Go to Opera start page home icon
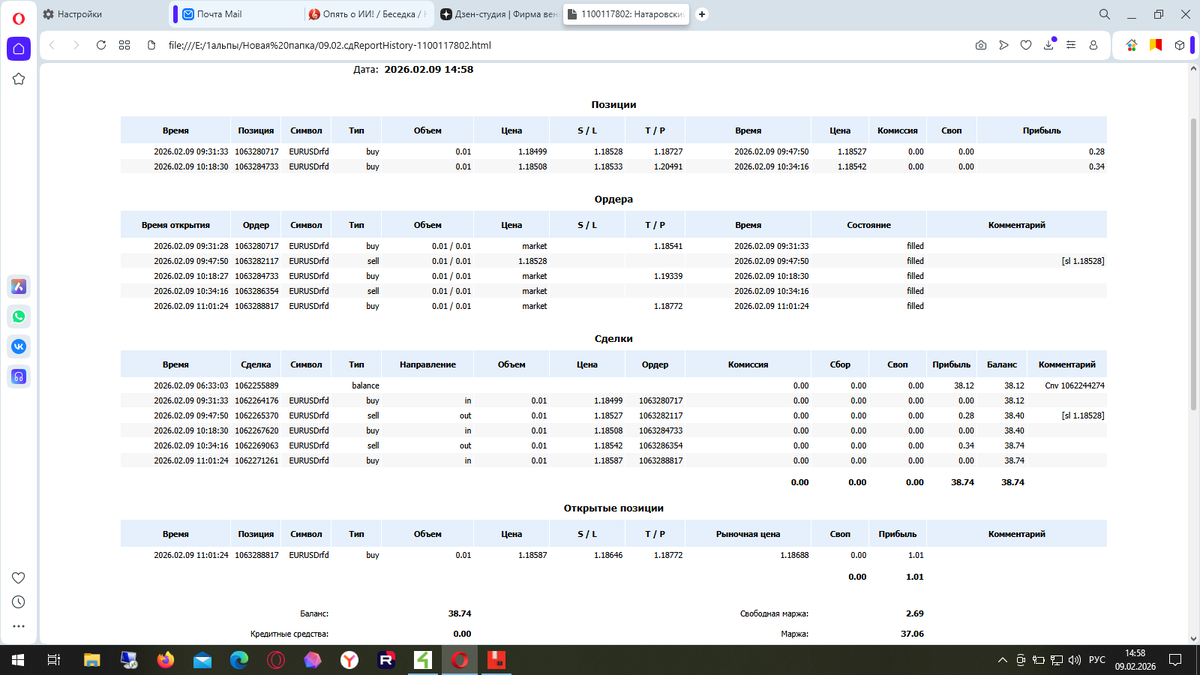This screenshot has width=1200, height=675. click(18, 48)
